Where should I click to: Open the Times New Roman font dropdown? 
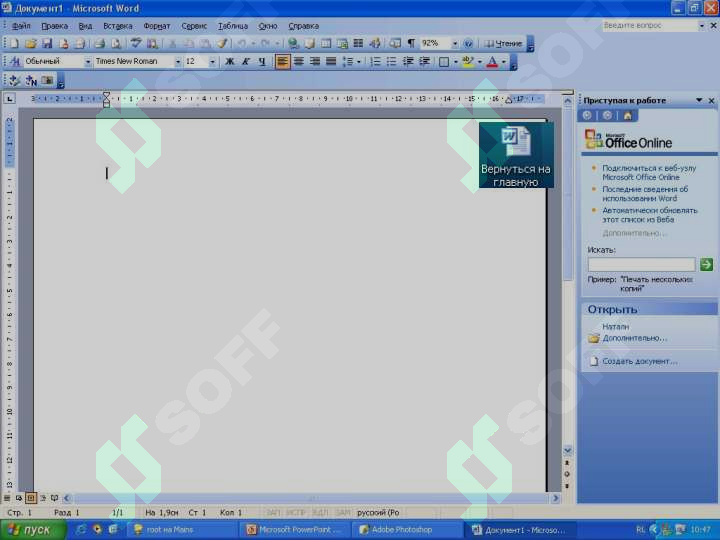[x=178, y=62]
